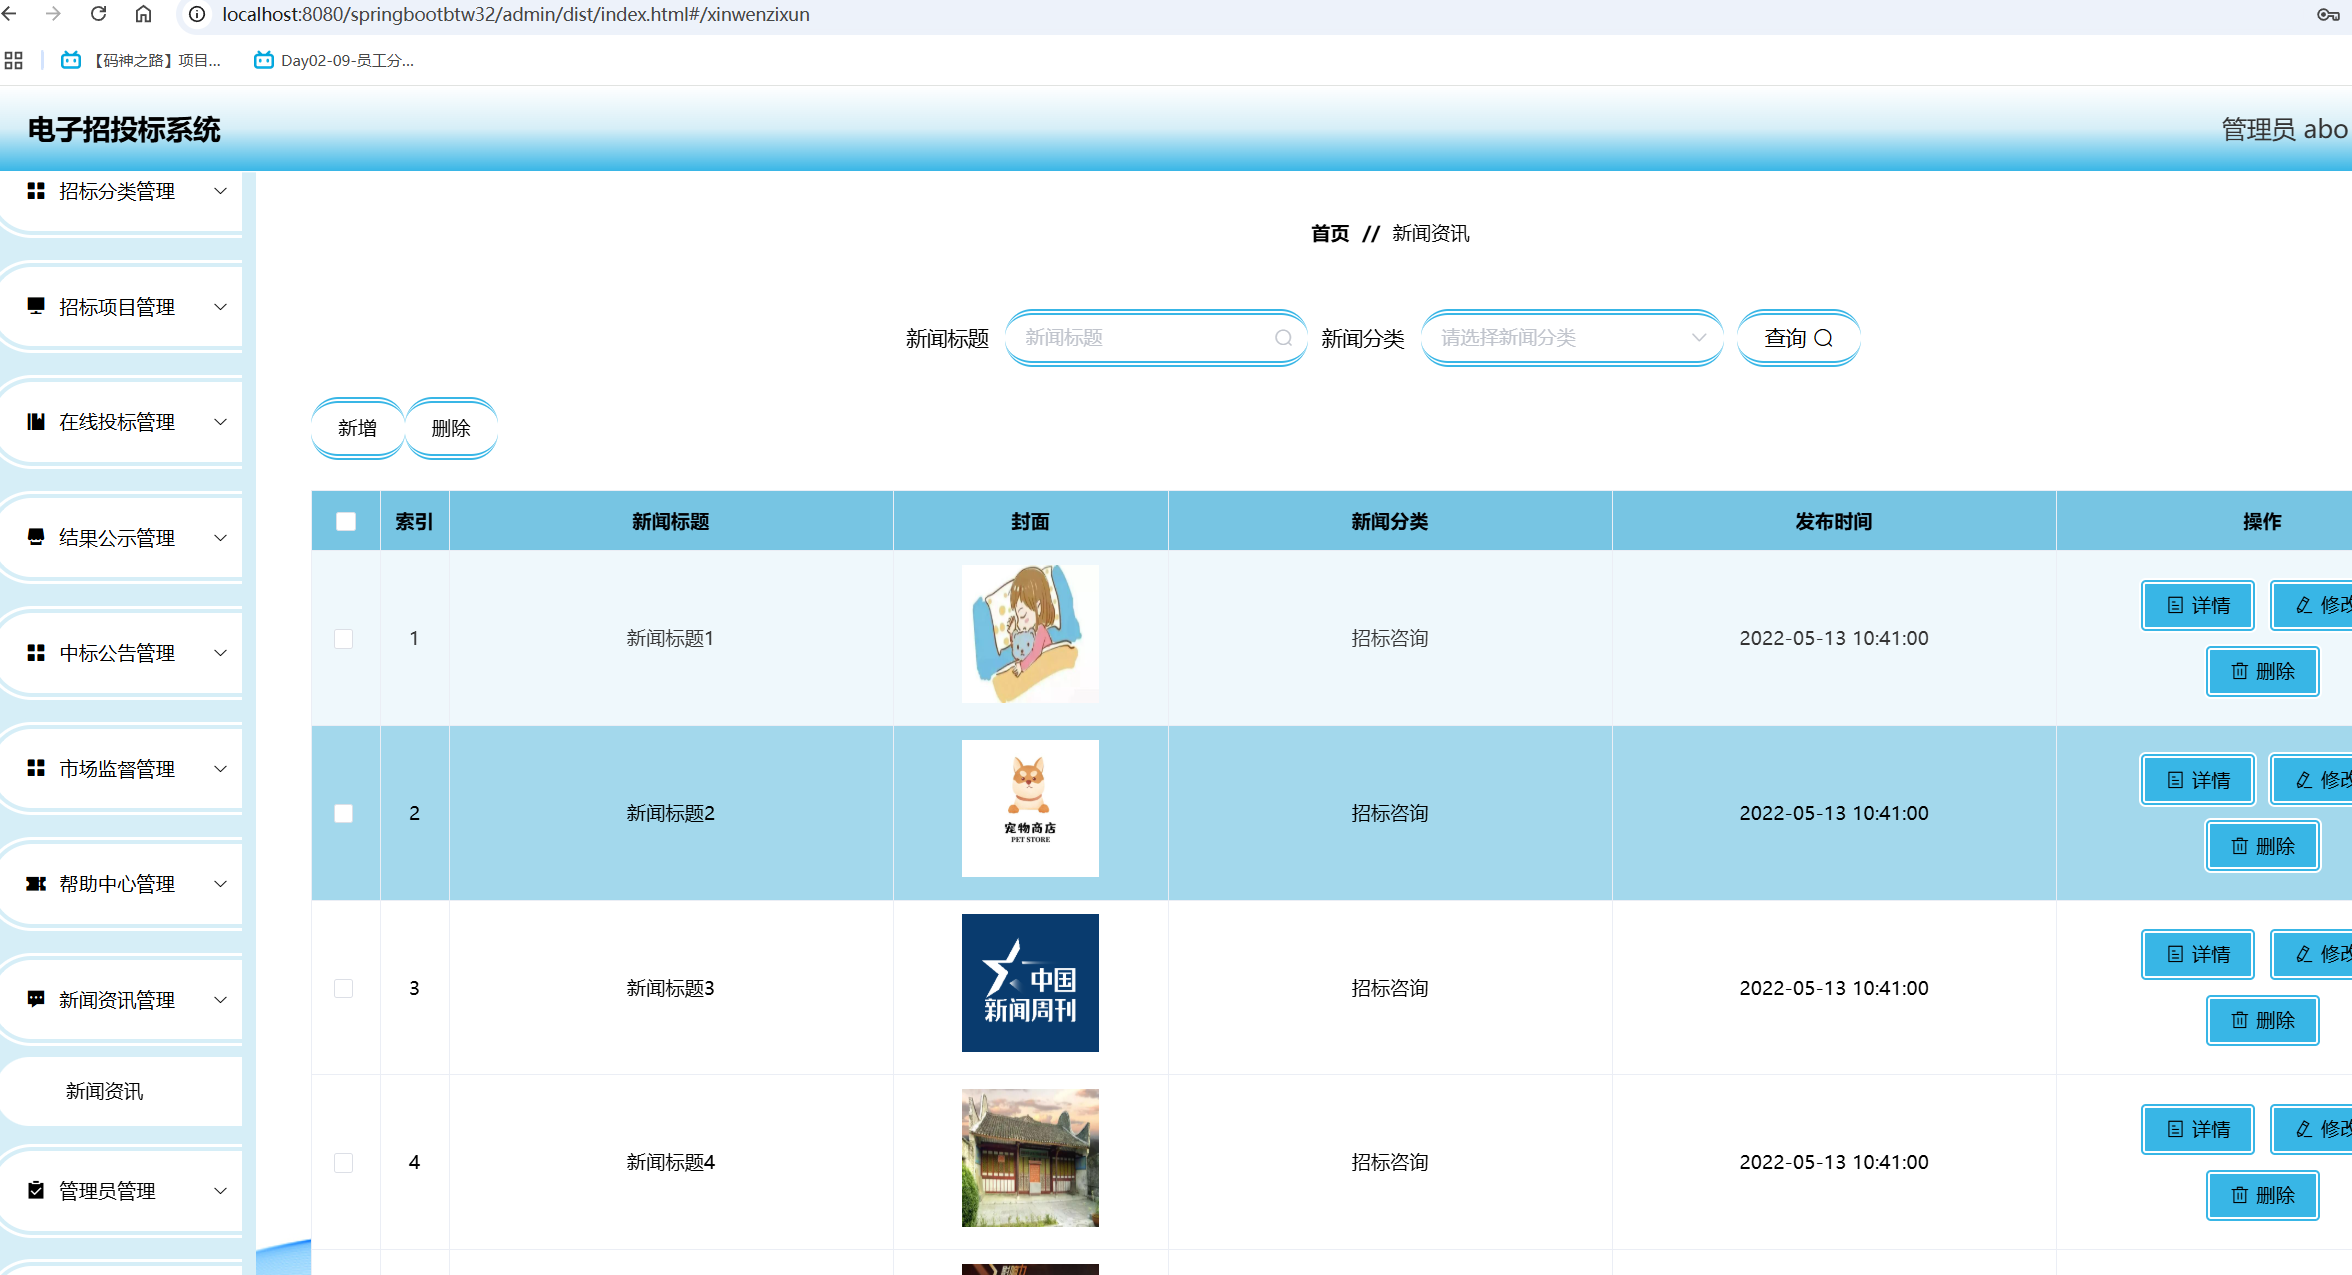Click the browser back arrow
Viewport: 2352px width, 1275px height.
click(x=10, y=14)
